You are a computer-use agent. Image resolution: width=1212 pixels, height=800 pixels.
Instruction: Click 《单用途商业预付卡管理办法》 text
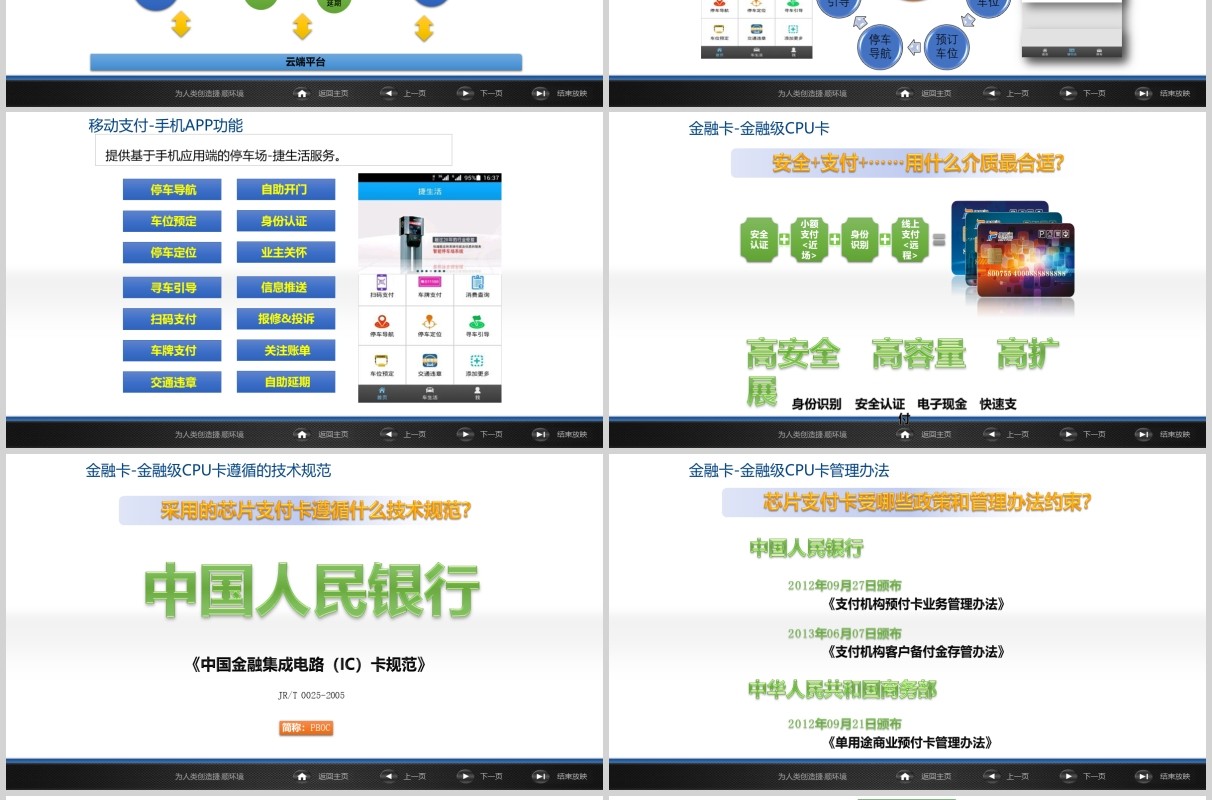pyautogui.click(x=910, y=742)
